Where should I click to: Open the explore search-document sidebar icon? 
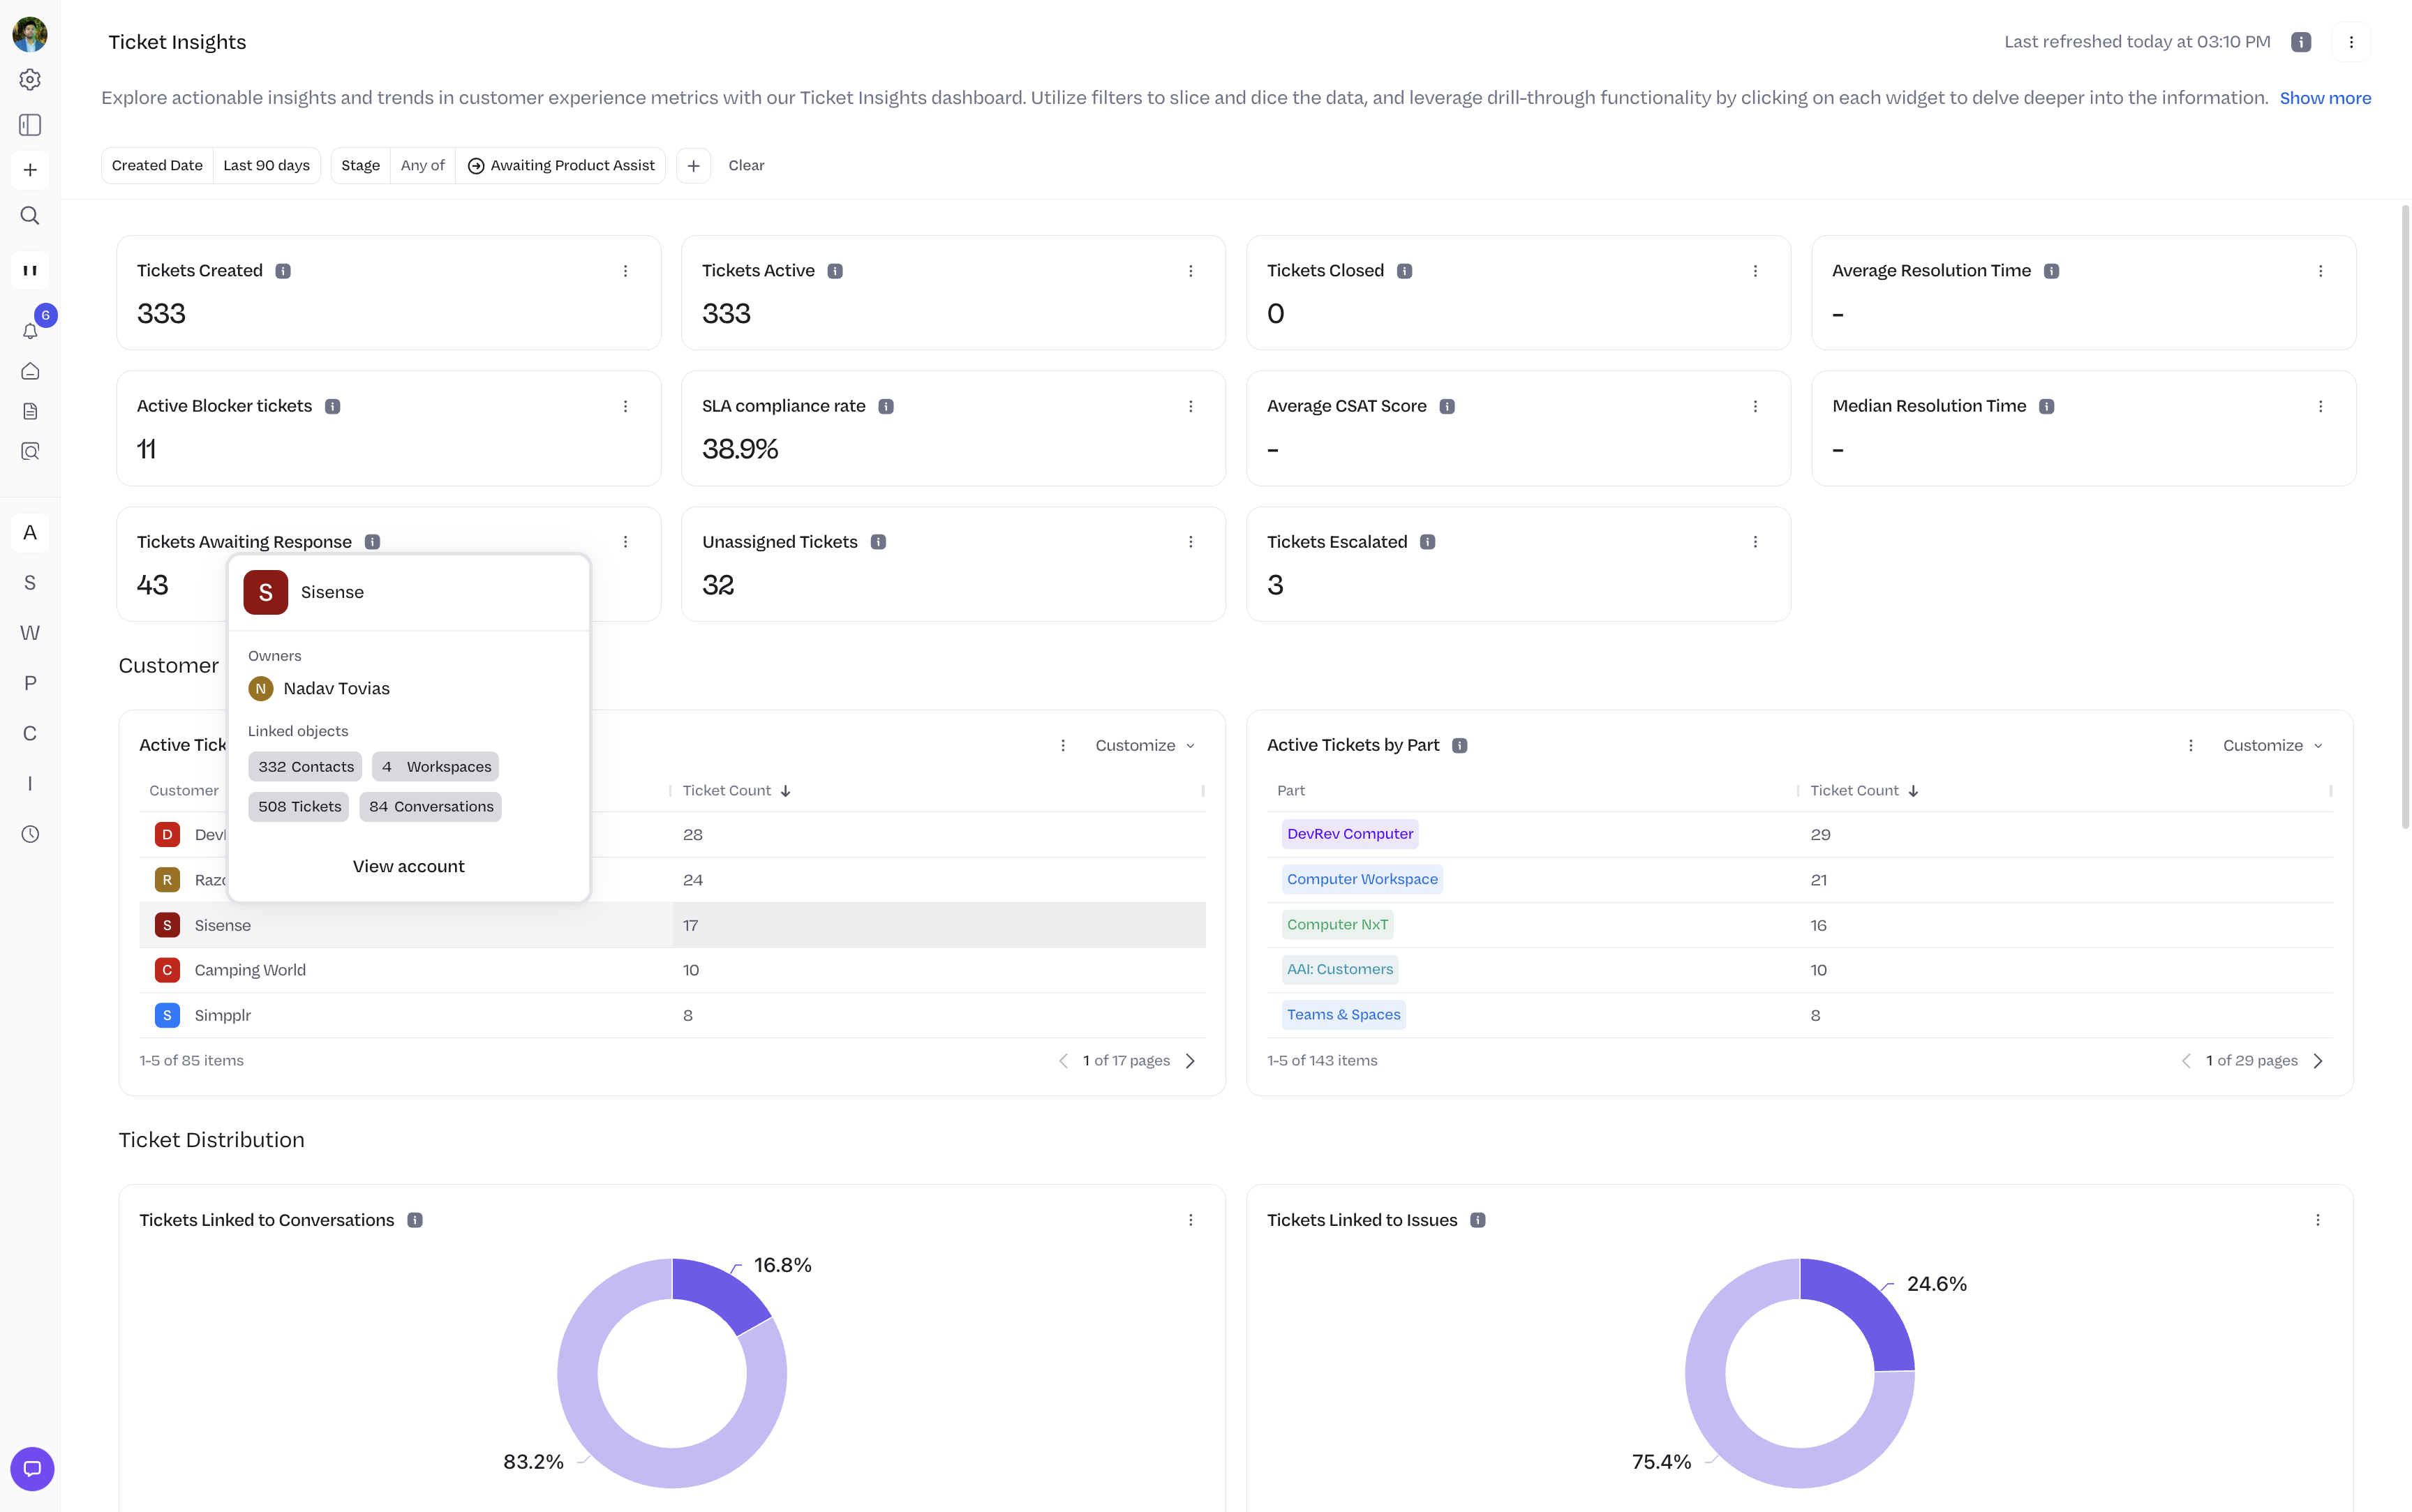point(30,451)
